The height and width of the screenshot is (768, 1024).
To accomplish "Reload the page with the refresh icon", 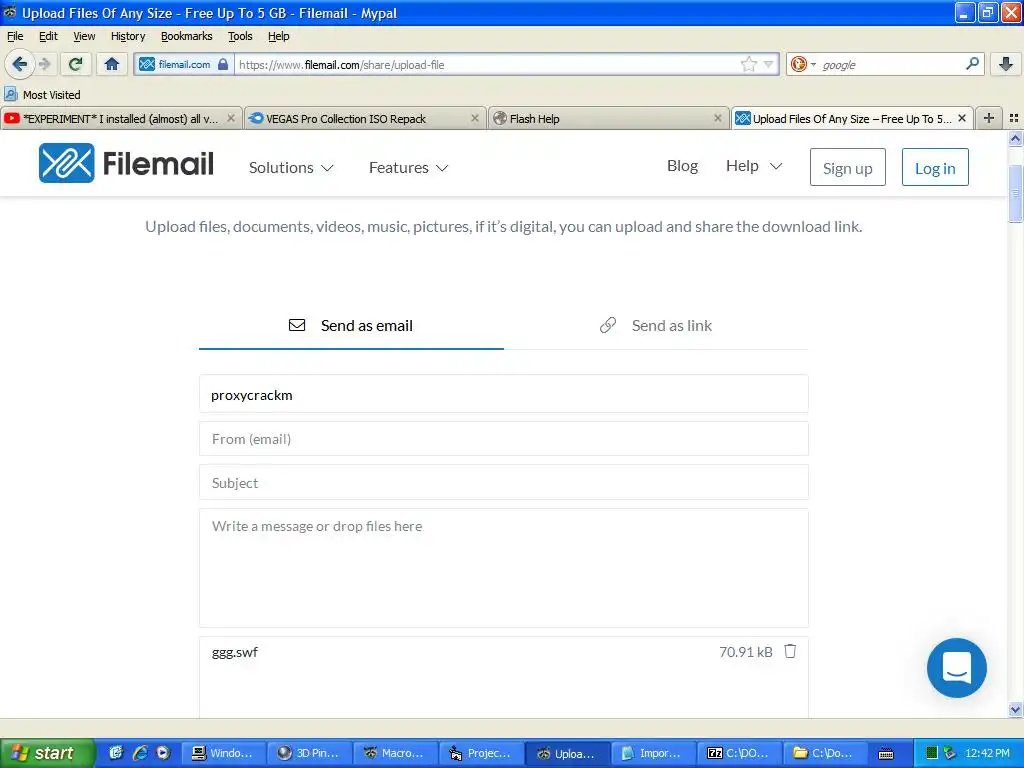I will 75,64.
